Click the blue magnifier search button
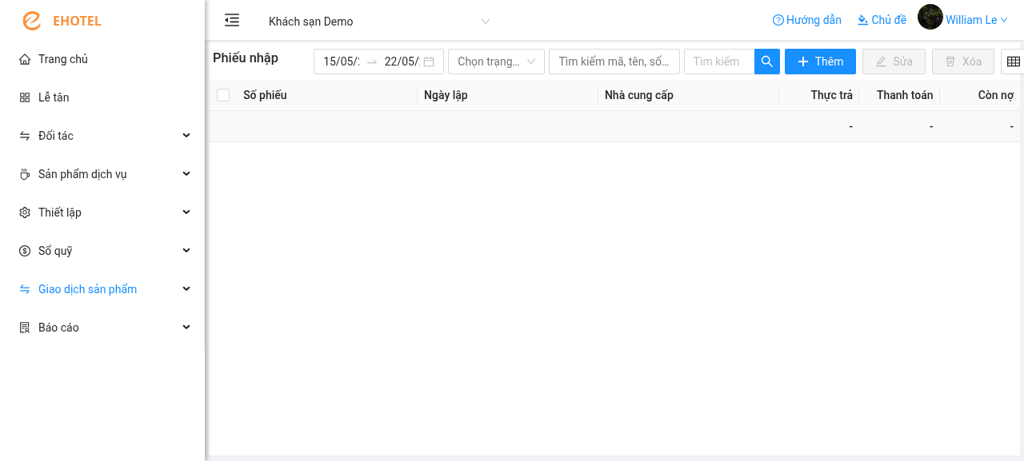Image resolution: width=1024 pixels, height=461 pixels. [x=767, y=61]
